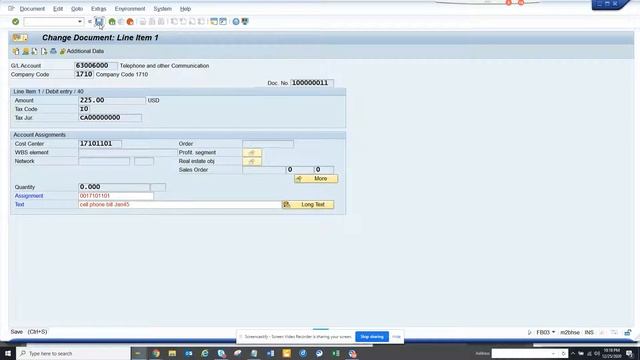Click the Stop sharing button

click(x=372, y=337)
